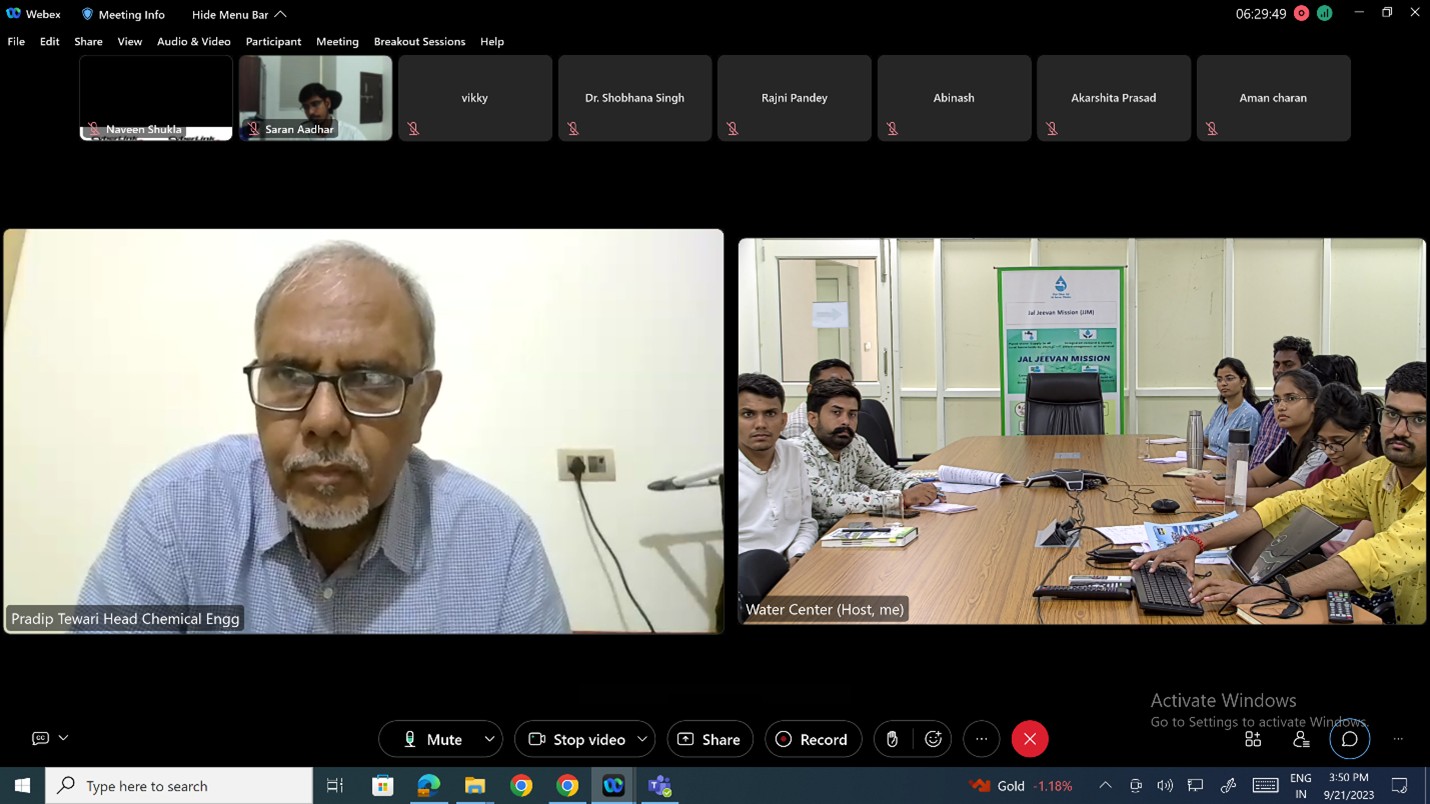Open the apps/layout icon near bottom right
This screenshot has height=804, width=1430.
(x=1253, y=739)
